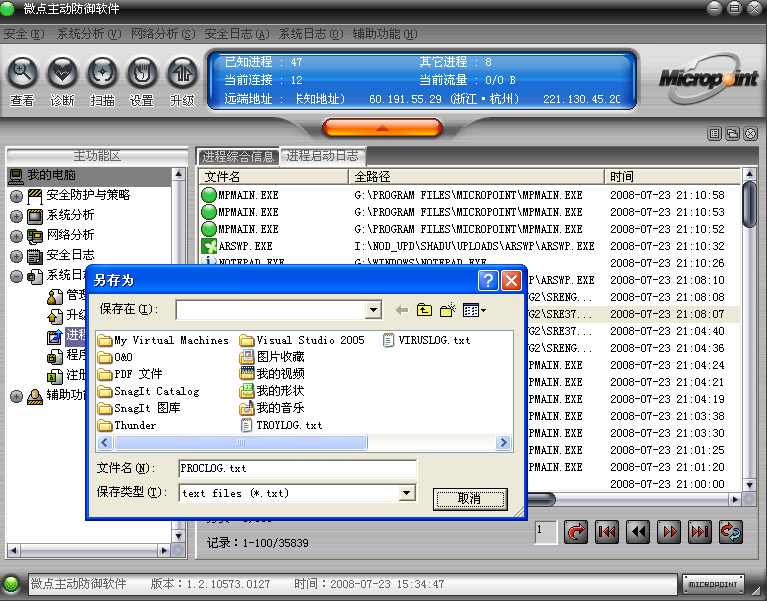Open the SnagIt Catalog folder
This screenshot has width=767, height=601.
tap(149, 391)
